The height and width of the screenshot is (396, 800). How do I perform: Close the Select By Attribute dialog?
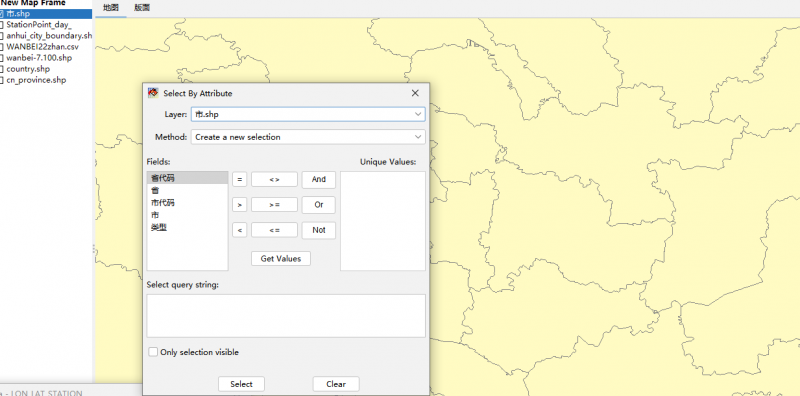pos(415,93)
